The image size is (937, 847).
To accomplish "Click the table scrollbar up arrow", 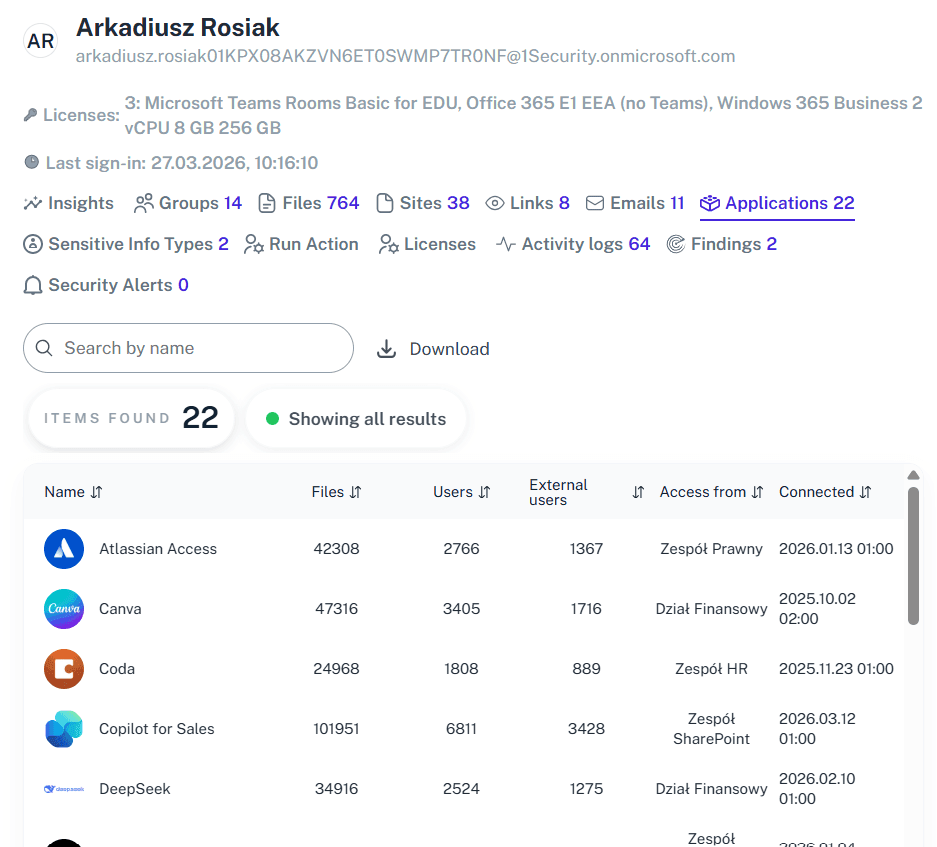I will [913, 475].
